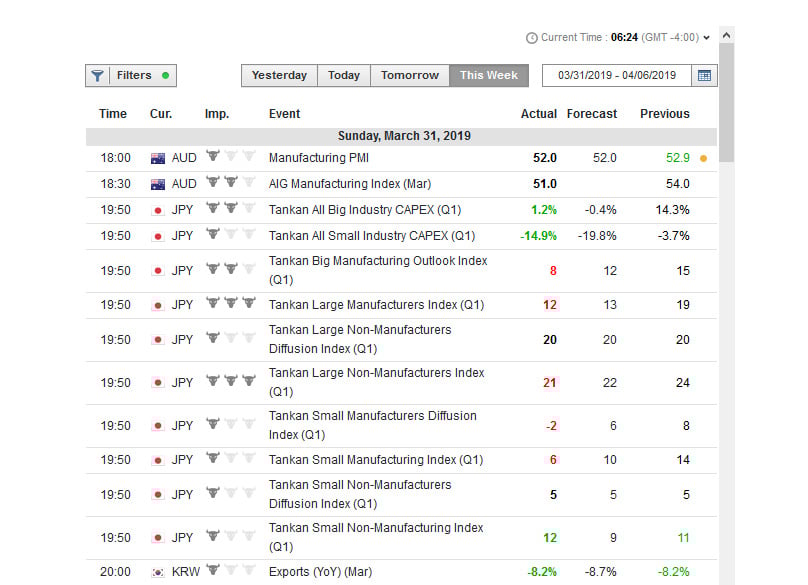This screenshot has height=585, width=808.
Task: Expand the timezone GMT -4:00 dropdown arrow
Action: tap(706, 38)
